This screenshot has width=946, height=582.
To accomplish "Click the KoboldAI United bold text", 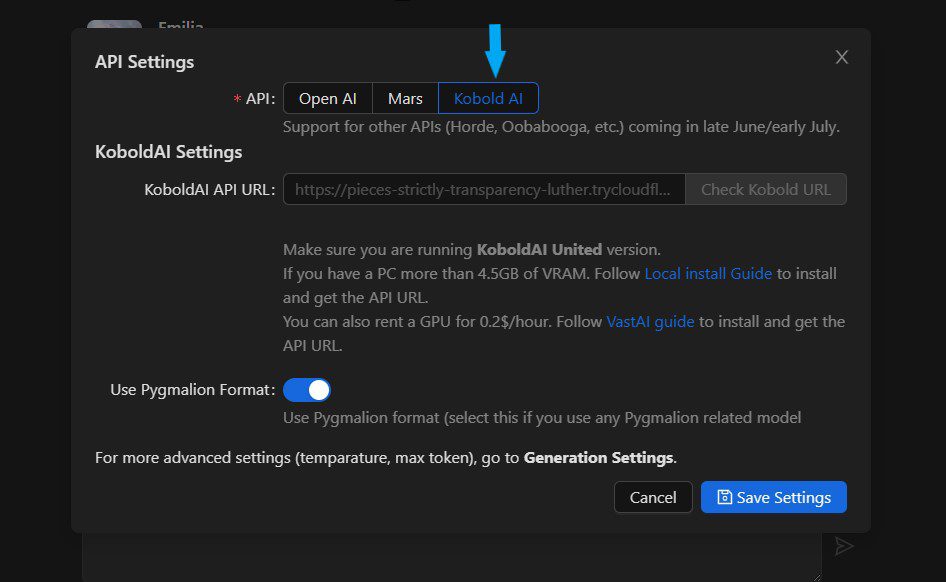I will tap(539, 250).
